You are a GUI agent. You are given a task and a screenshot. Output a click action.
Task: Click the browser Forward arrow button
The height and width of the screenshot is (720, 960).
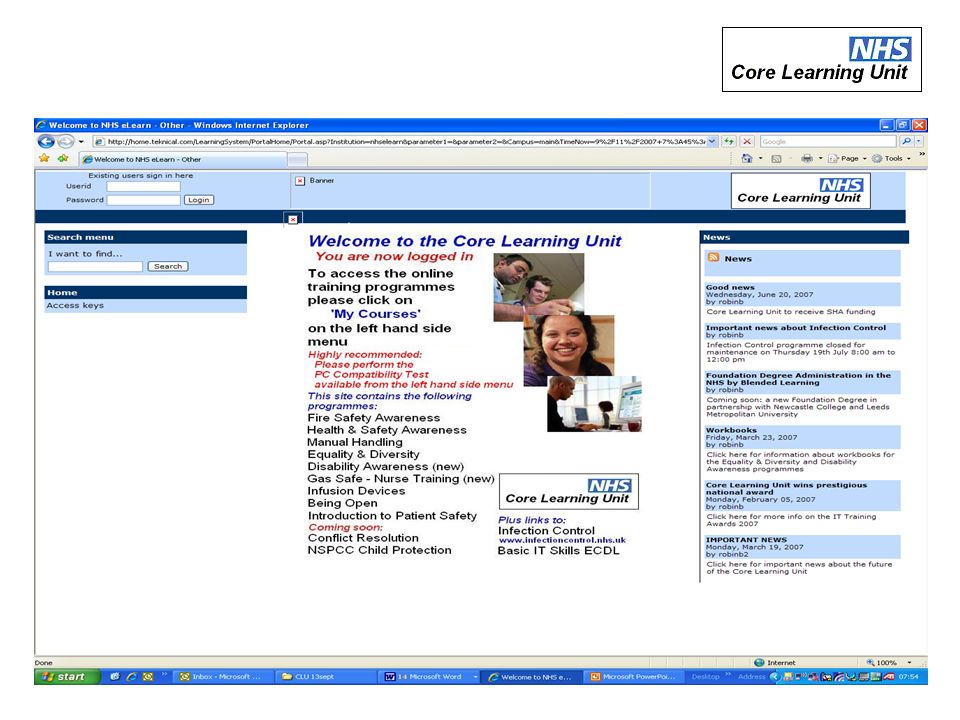pyautogui.click(x=66, y=141)
